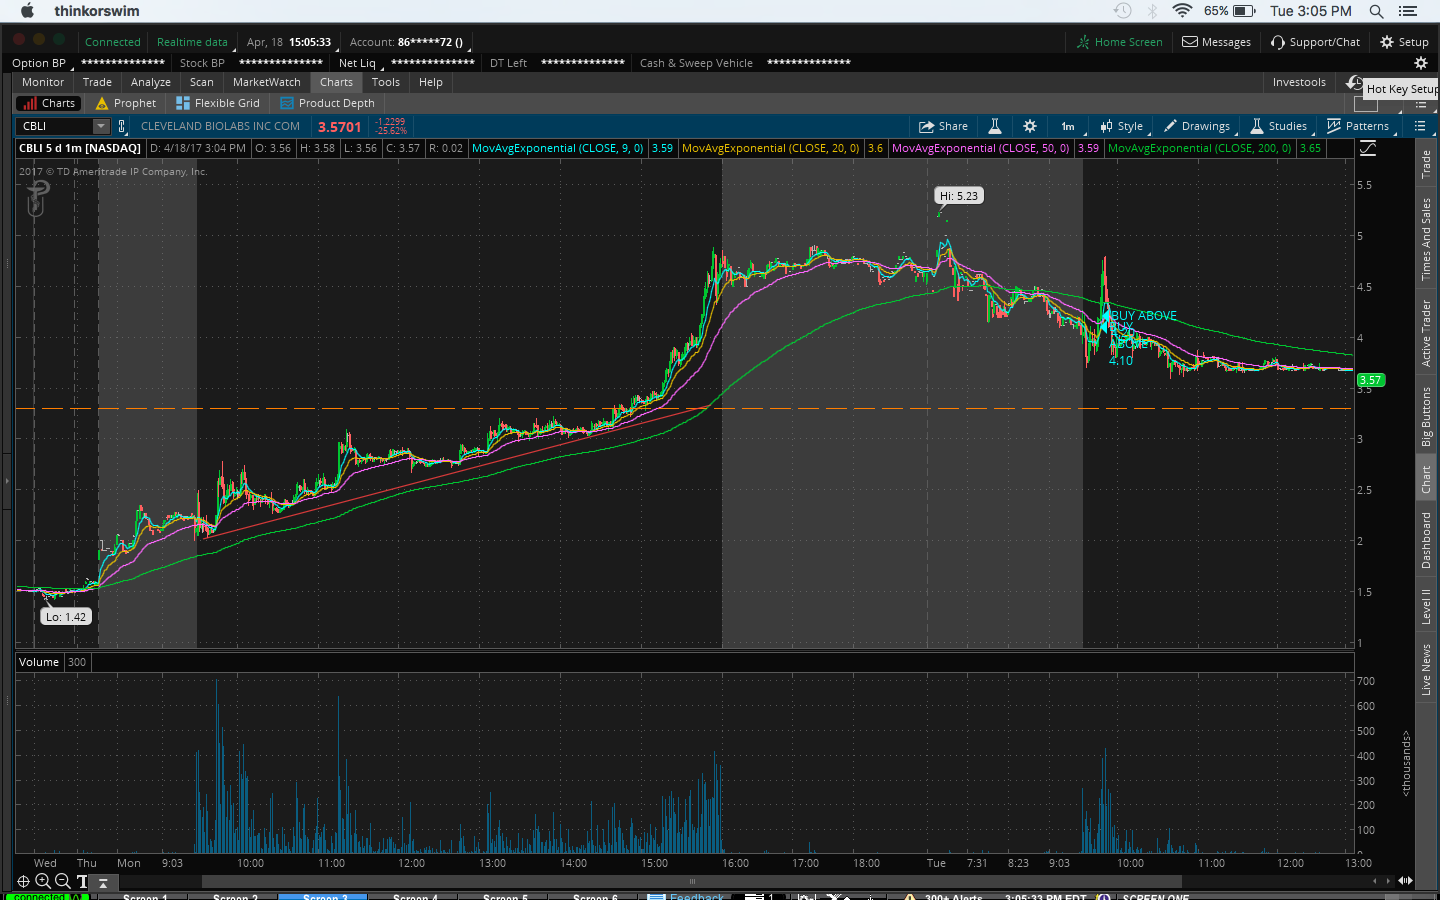The image size is (1440, 900).
Task: Expand the CBLI symbol dropdown arrow
Action: (x=101, y=126)
